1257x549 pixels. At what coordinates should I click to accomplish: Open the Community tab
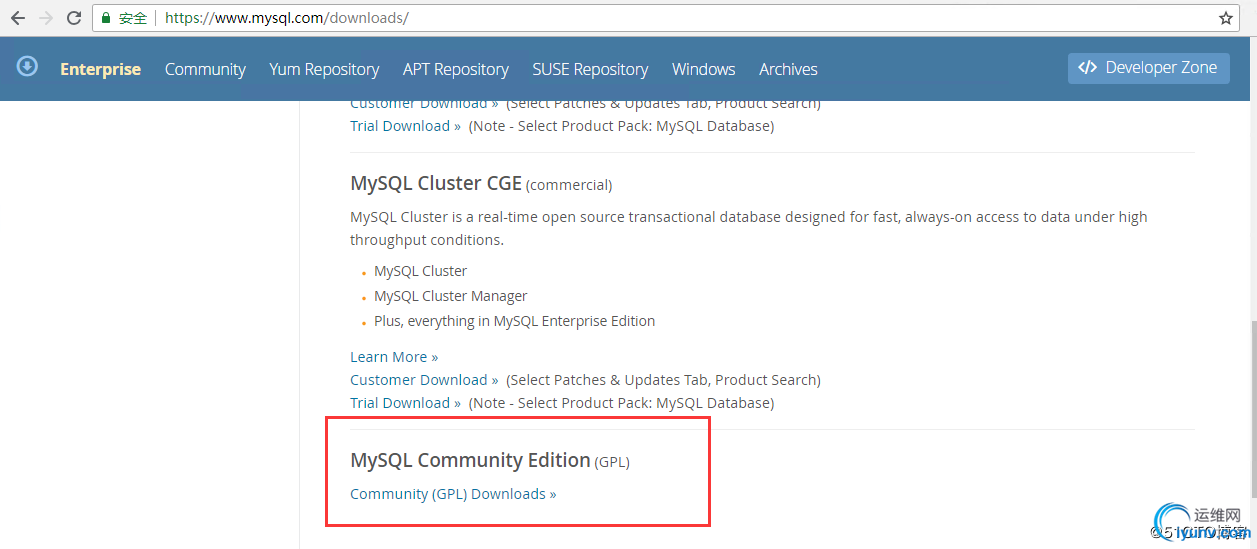[x=205, y=69]
